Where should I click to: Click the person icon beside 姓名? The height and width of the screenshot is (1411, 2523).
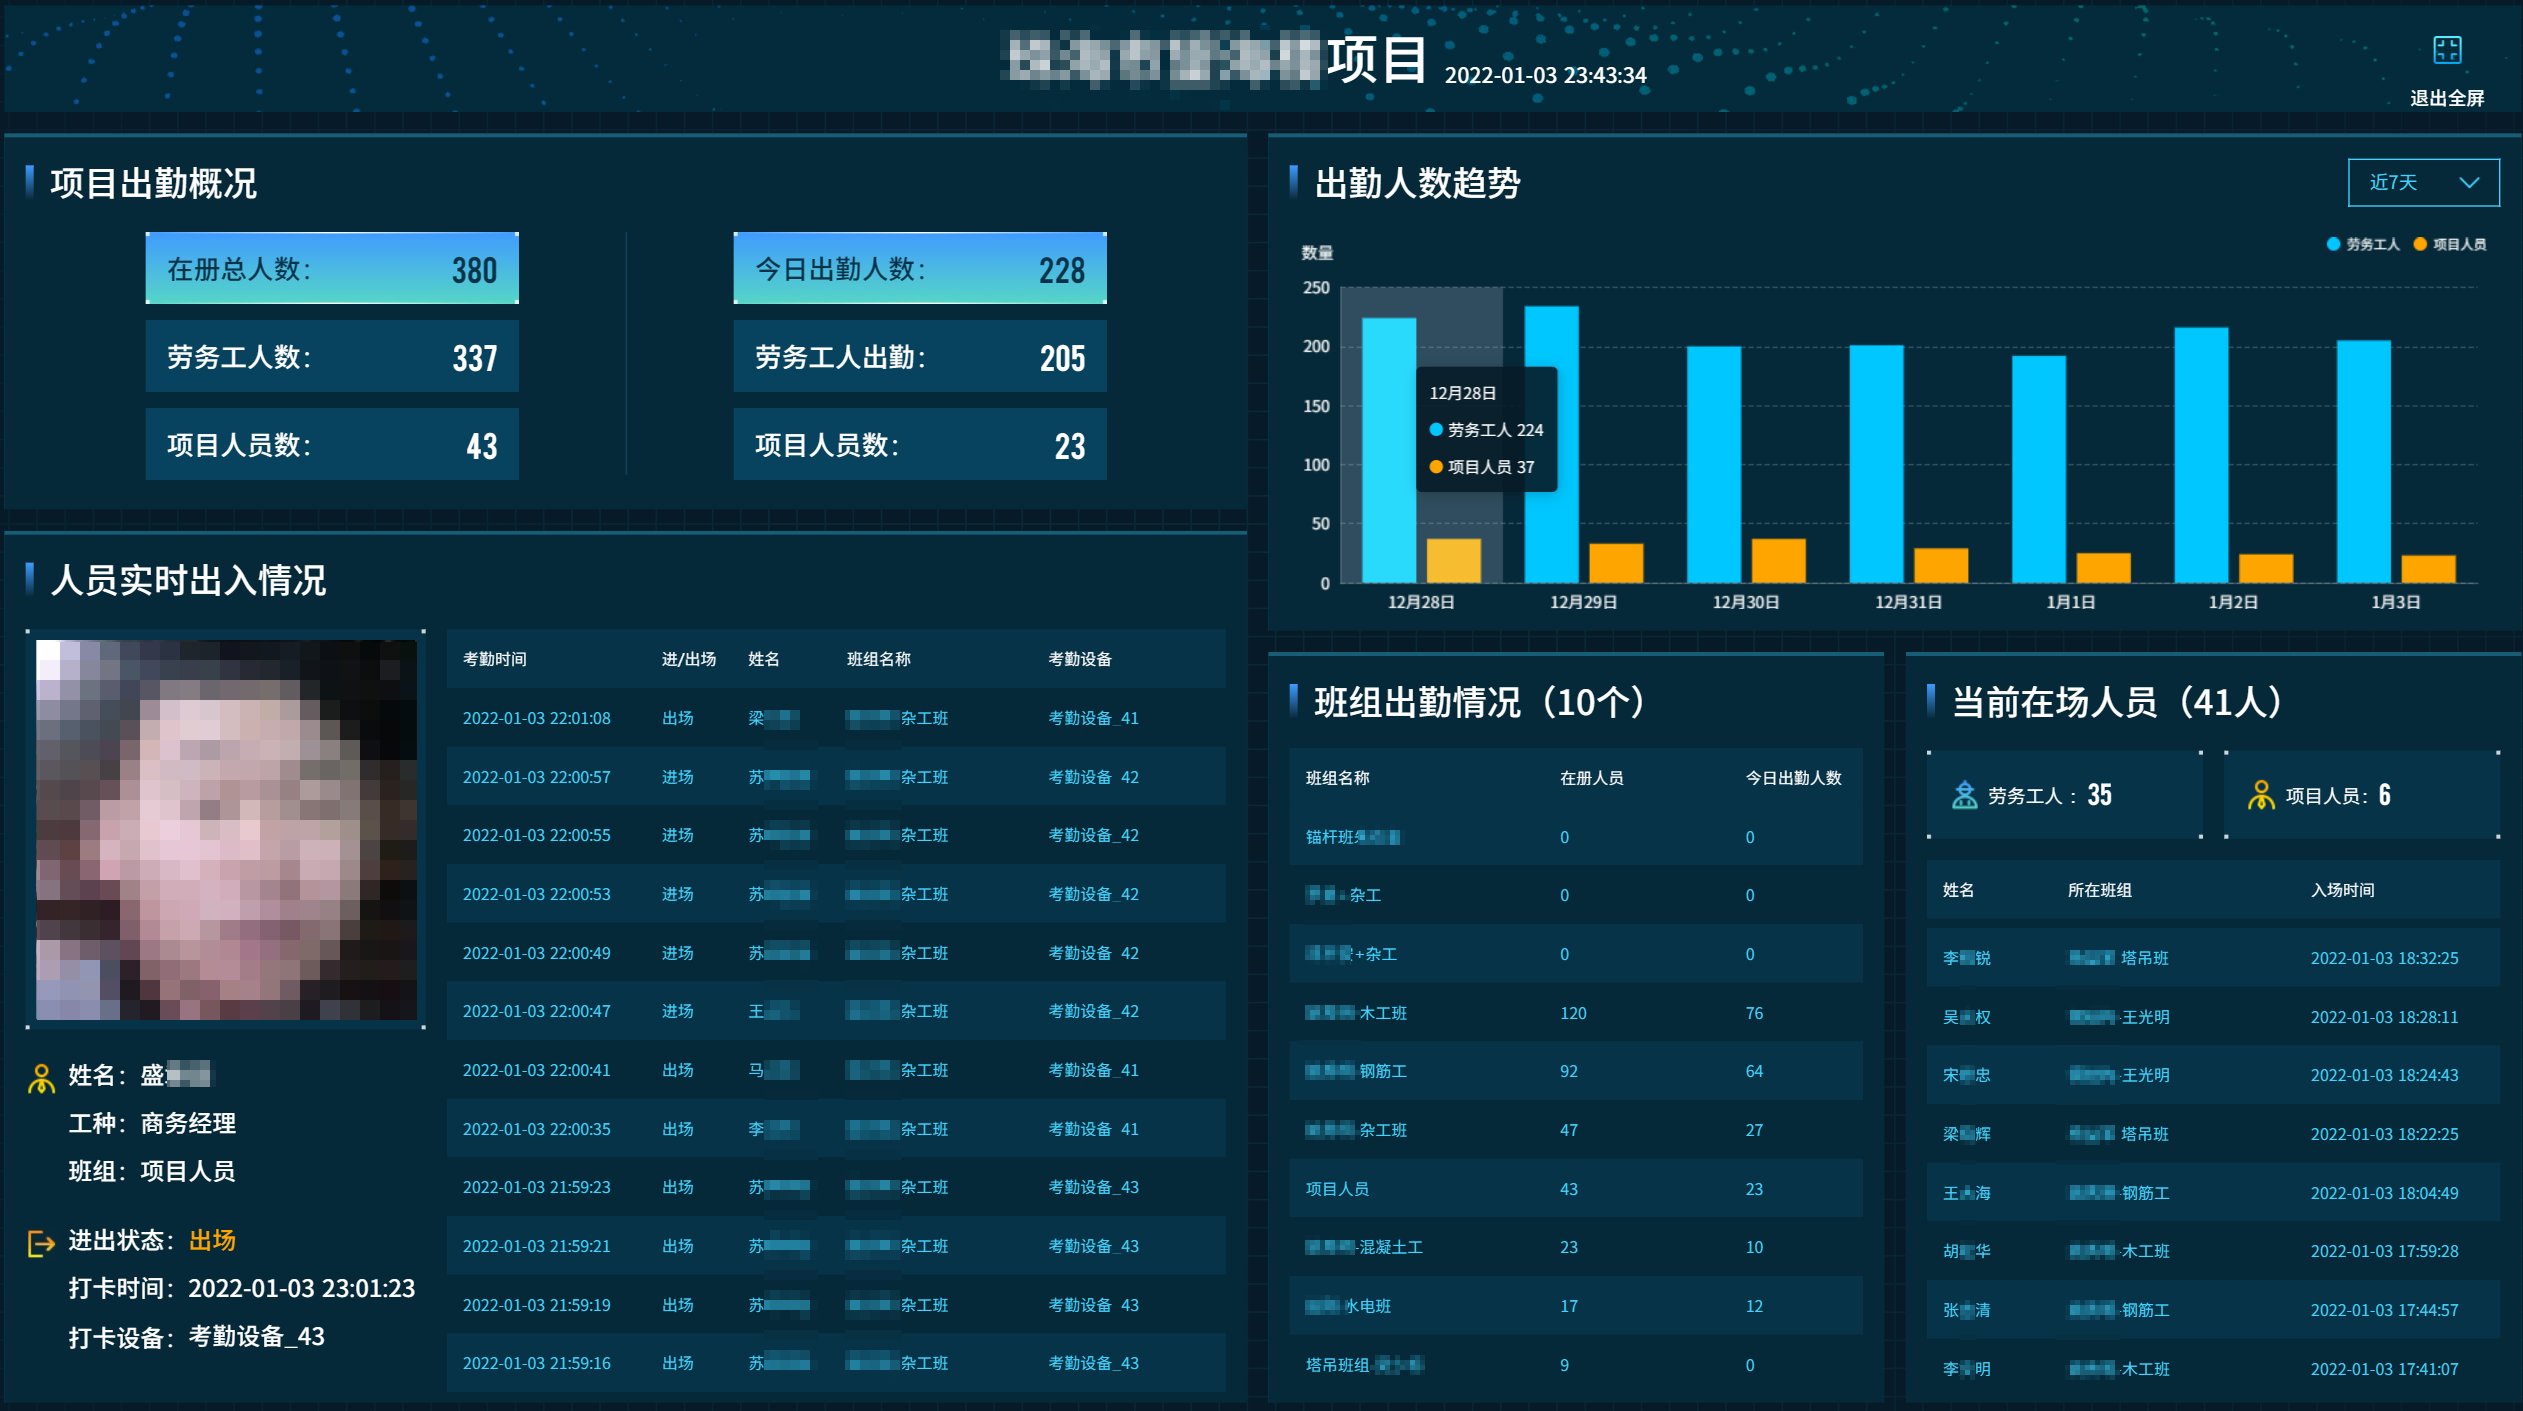[41, 1078]
